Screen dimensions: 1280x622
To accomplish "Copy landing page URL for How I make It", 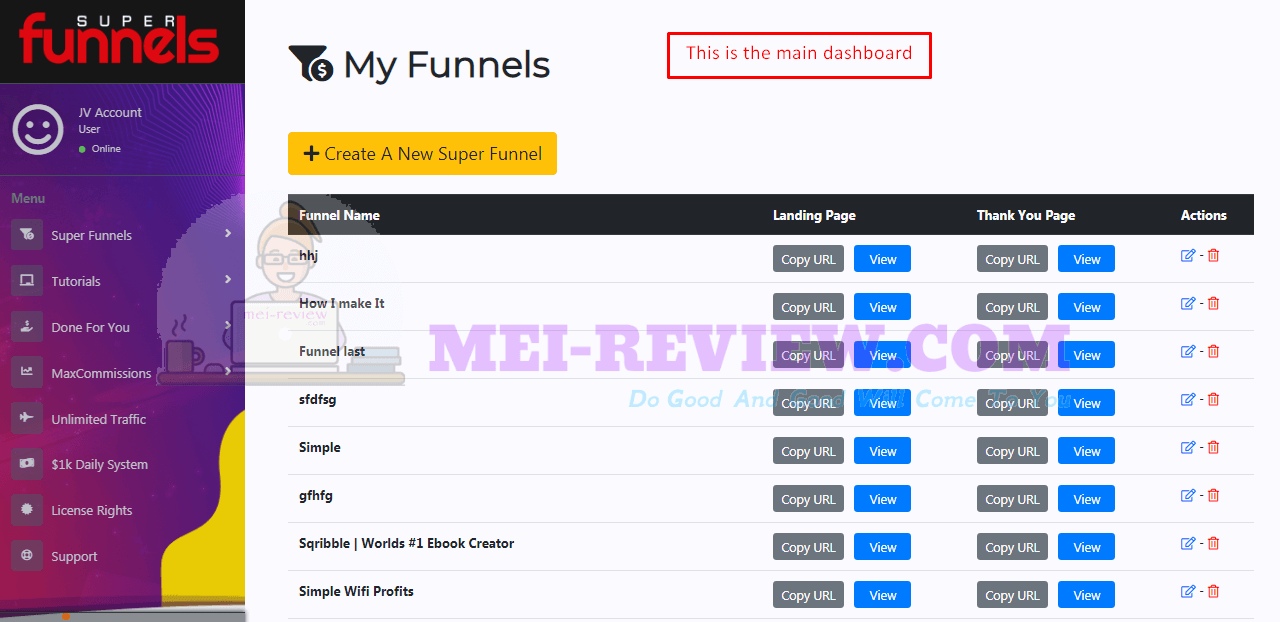I will (x=808, y=307).
